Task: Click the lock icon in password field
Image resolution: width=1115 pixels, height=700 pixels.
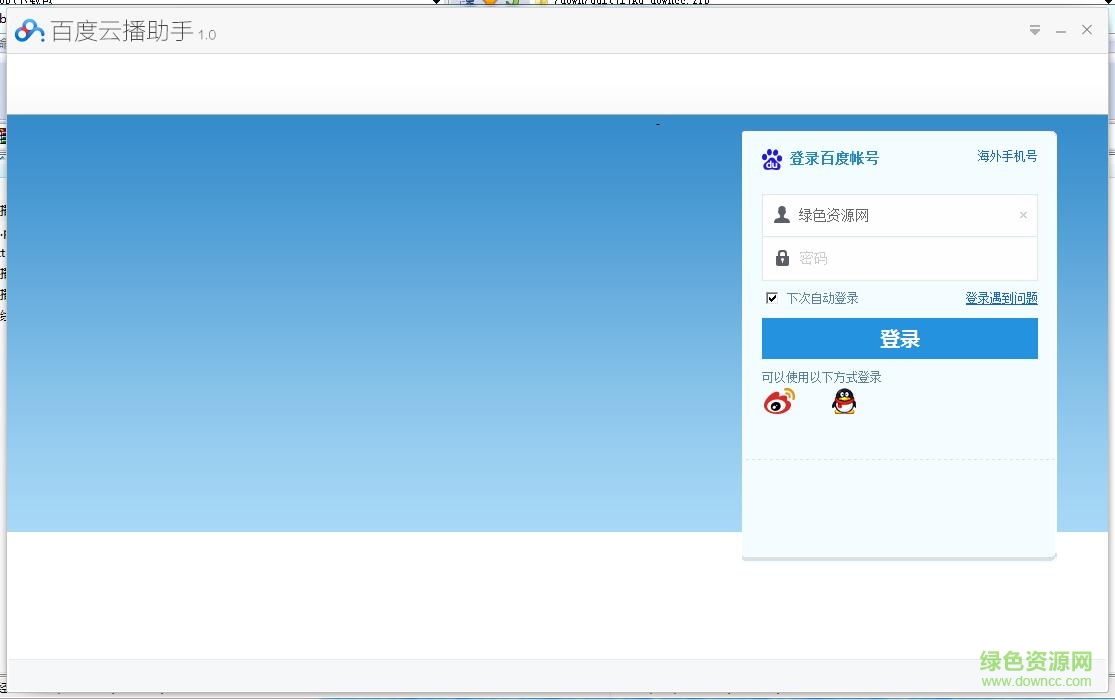Action: pyautogui.click(x=782, y=257)
